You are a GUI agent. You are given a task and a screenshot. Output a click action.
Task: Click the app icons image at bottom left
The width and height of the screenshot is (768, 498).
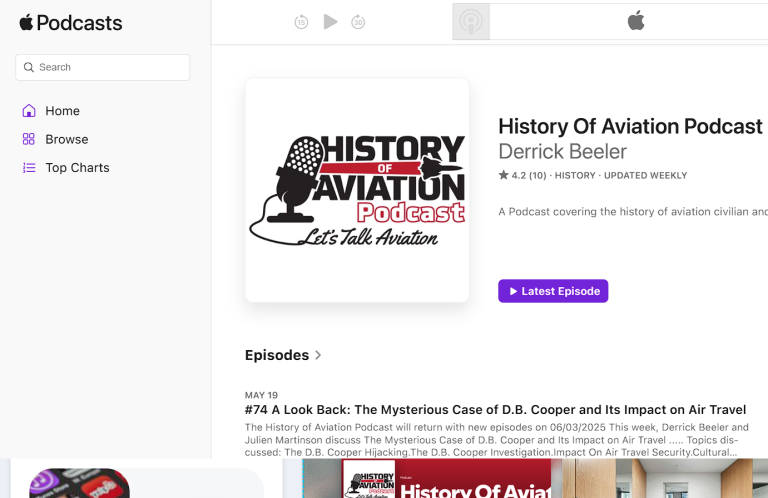click(79, 483)
